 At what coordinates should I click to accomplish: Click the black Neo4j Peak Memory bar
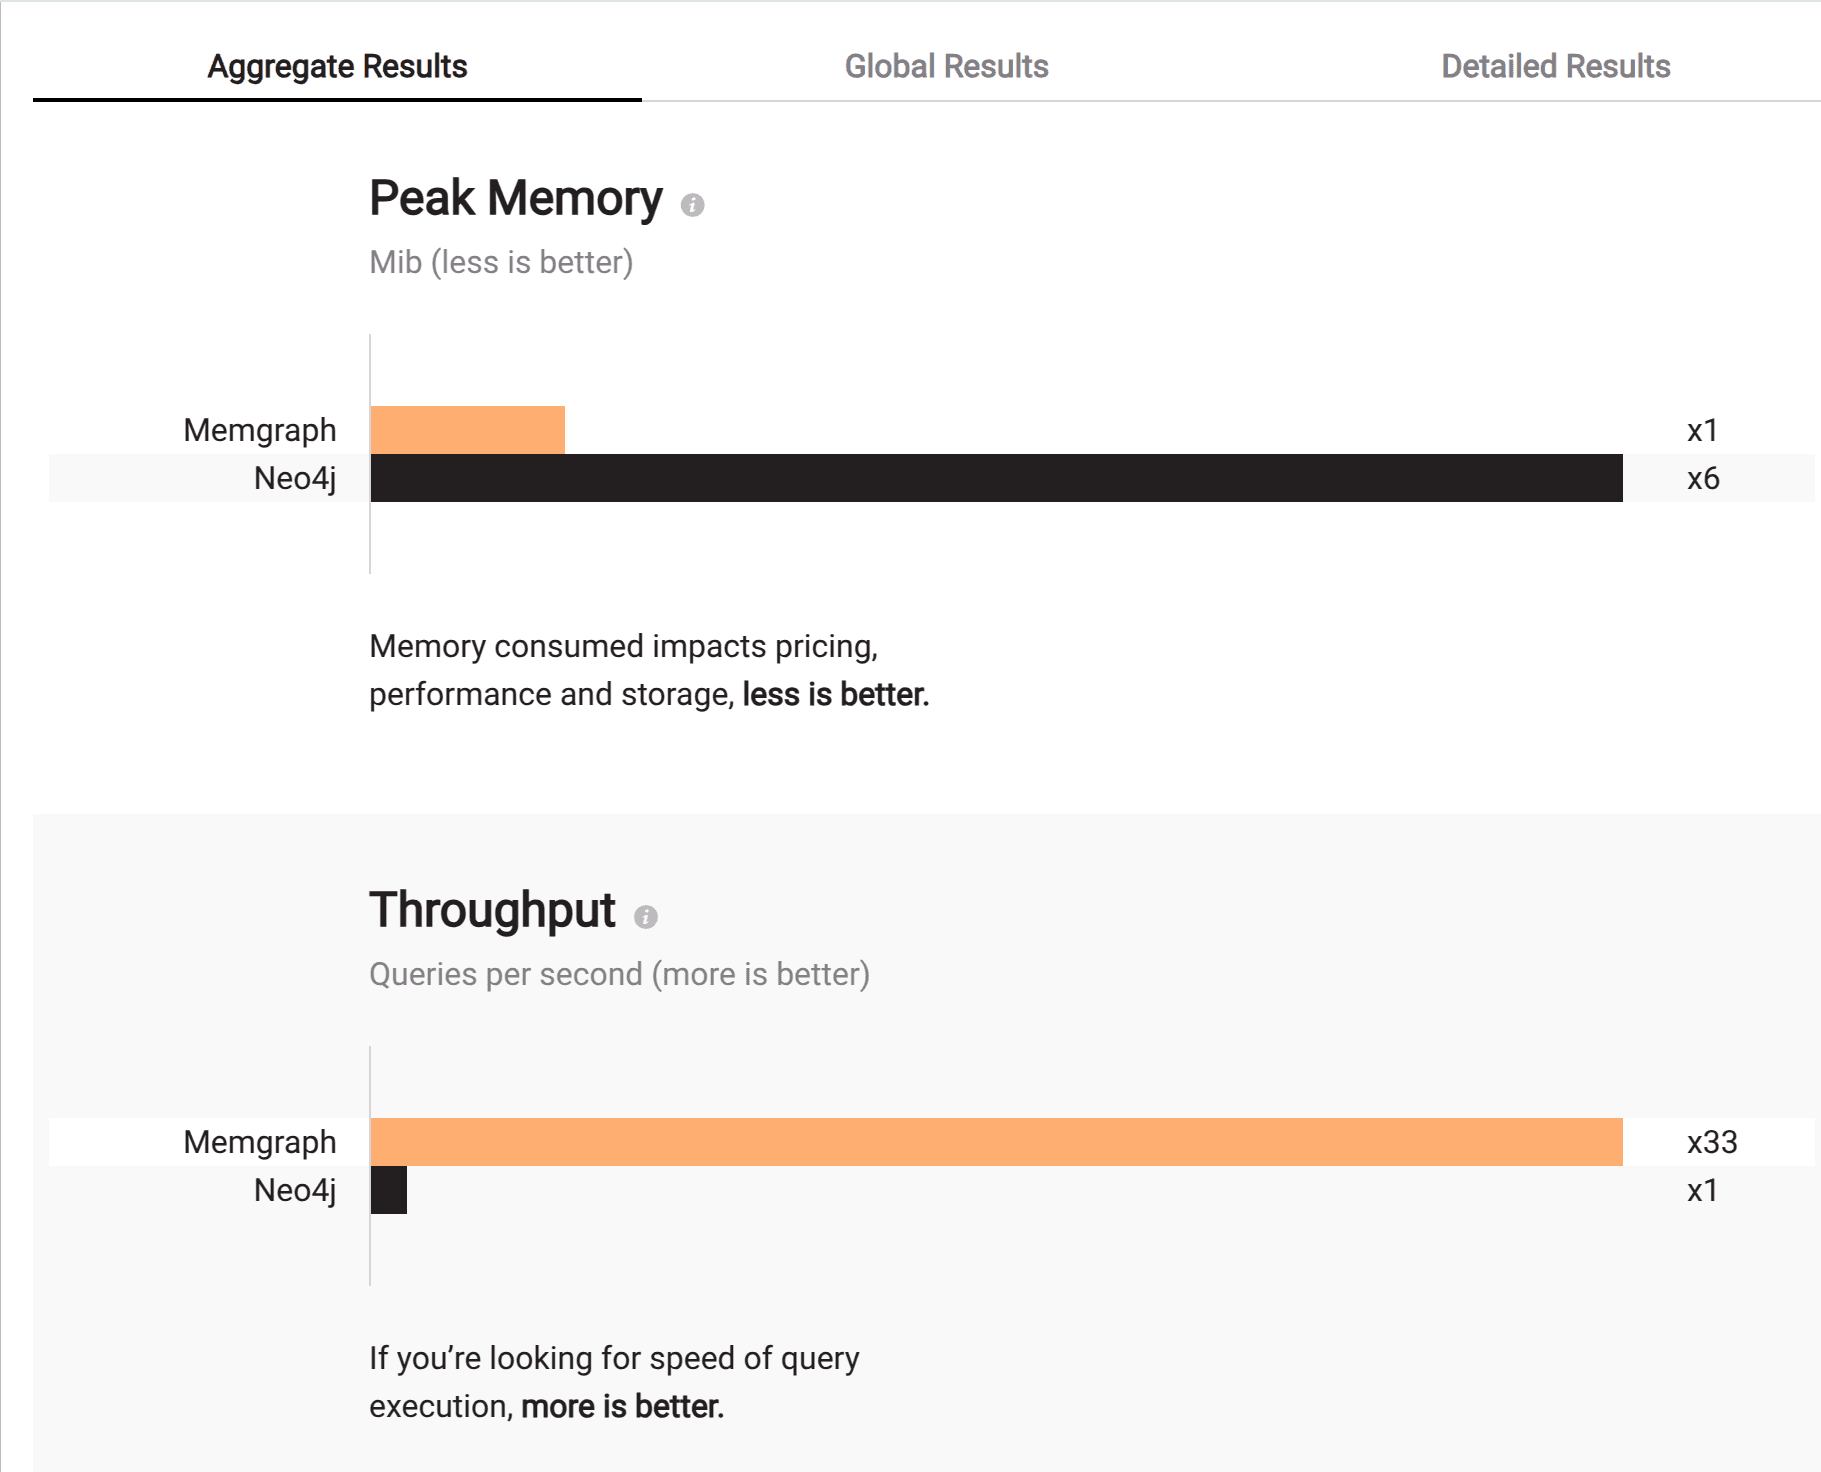click(996, 478)
